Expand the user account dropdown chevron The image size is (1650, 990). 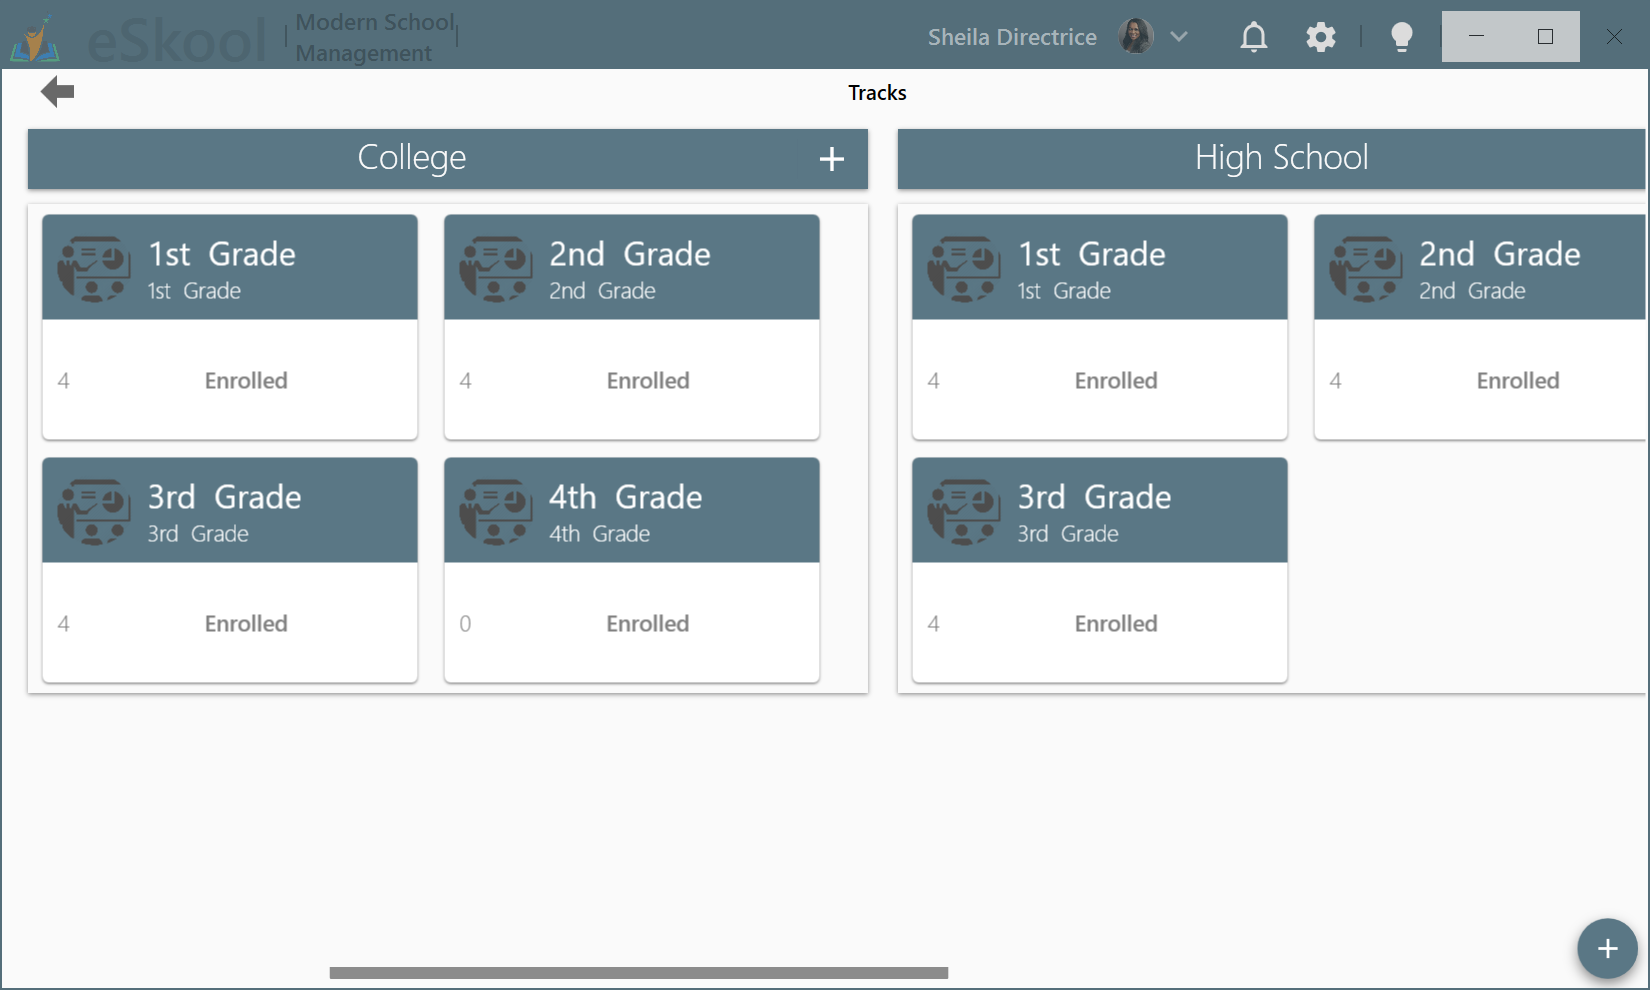tap(1180, 36)
